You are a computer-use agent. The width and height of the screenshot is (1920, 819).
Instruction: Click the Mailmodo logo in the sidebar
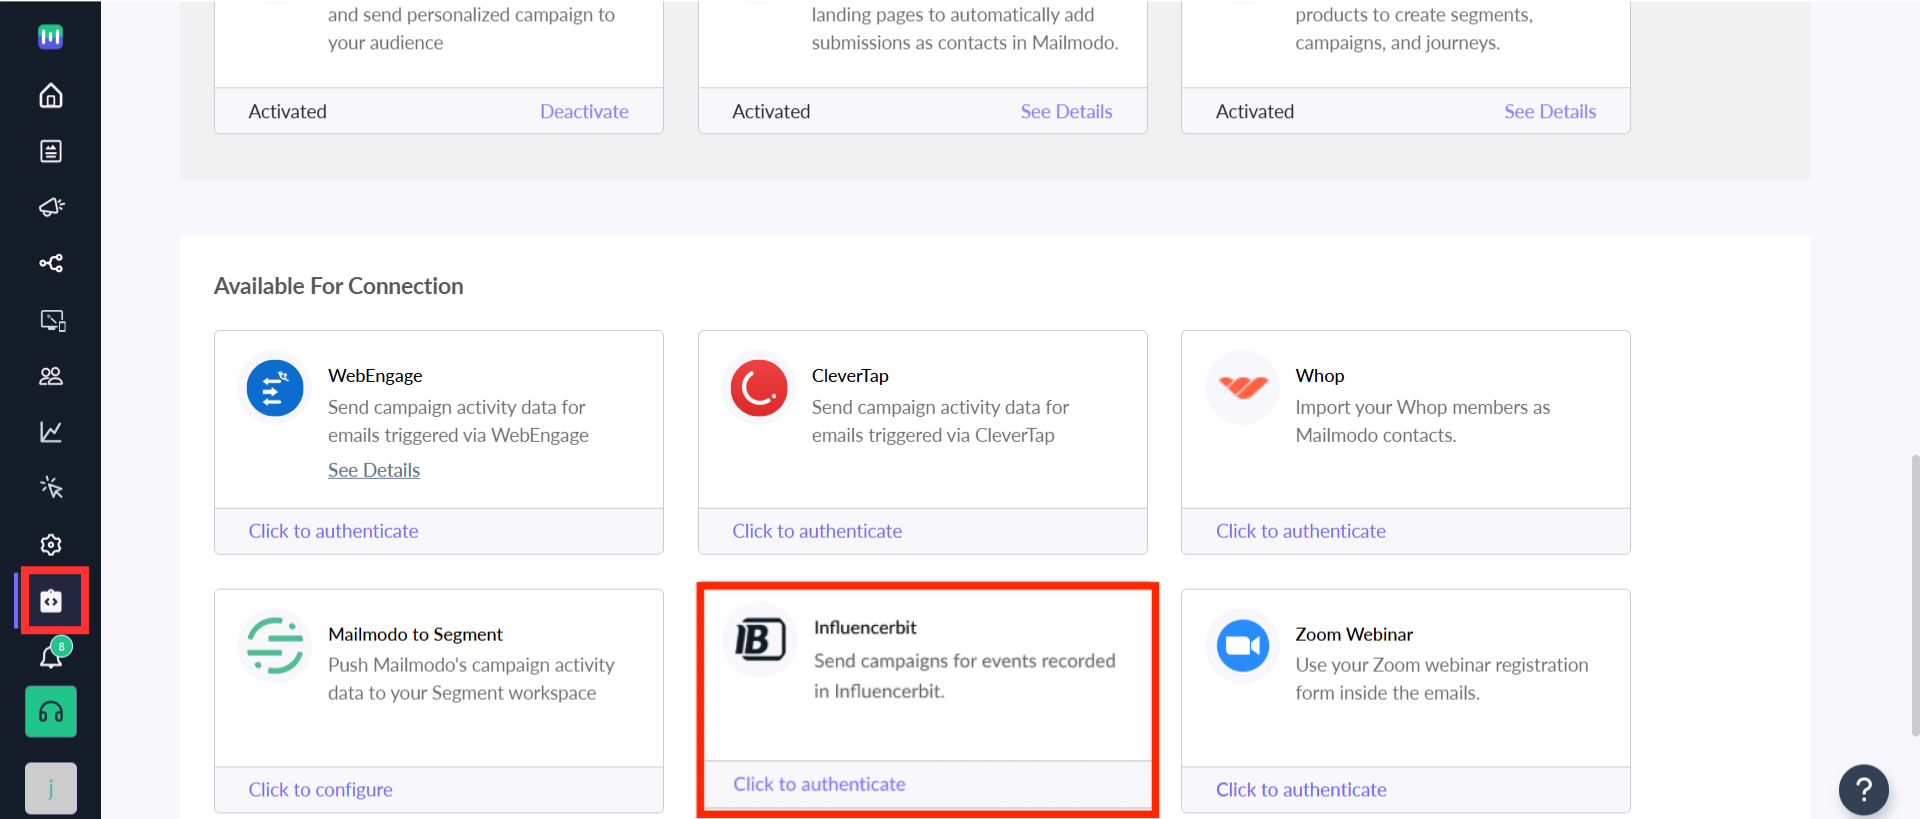(51, 37)
